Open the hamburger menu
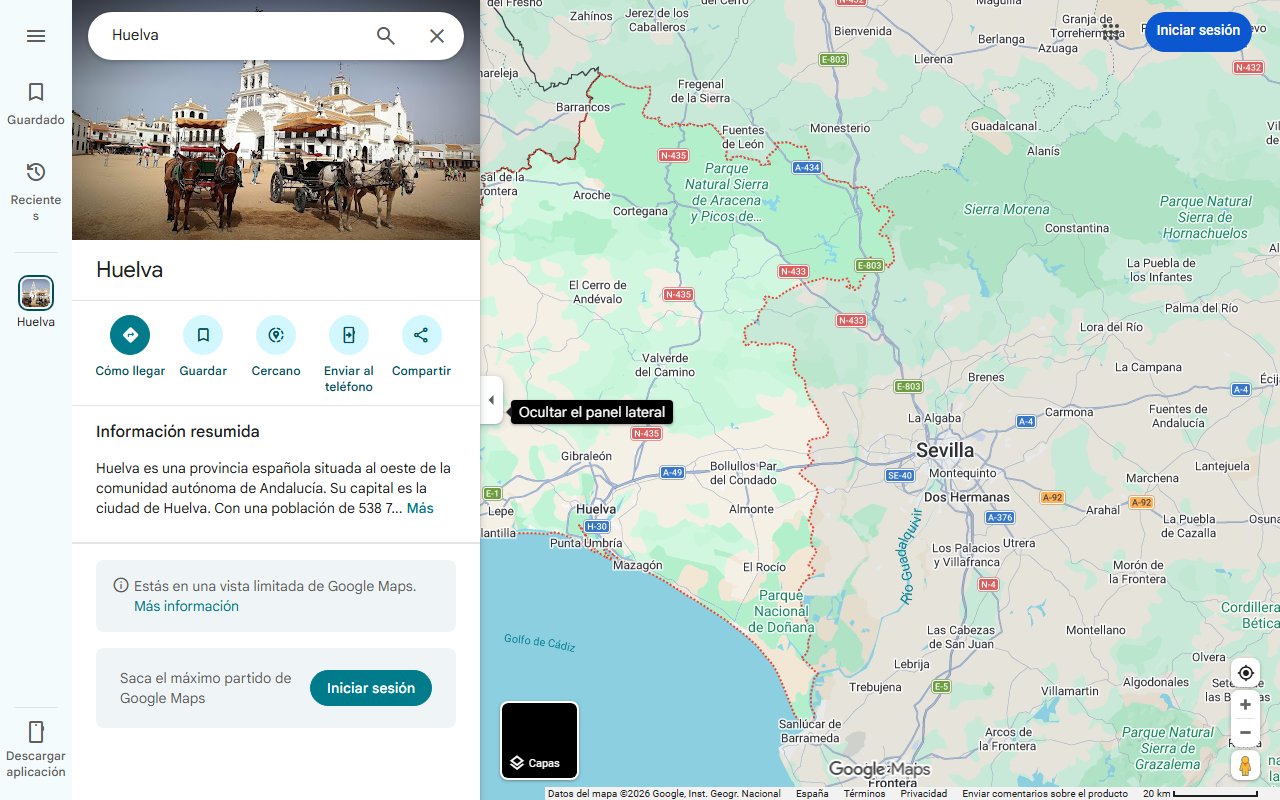The image size is (1280, 800). point(36,36)
